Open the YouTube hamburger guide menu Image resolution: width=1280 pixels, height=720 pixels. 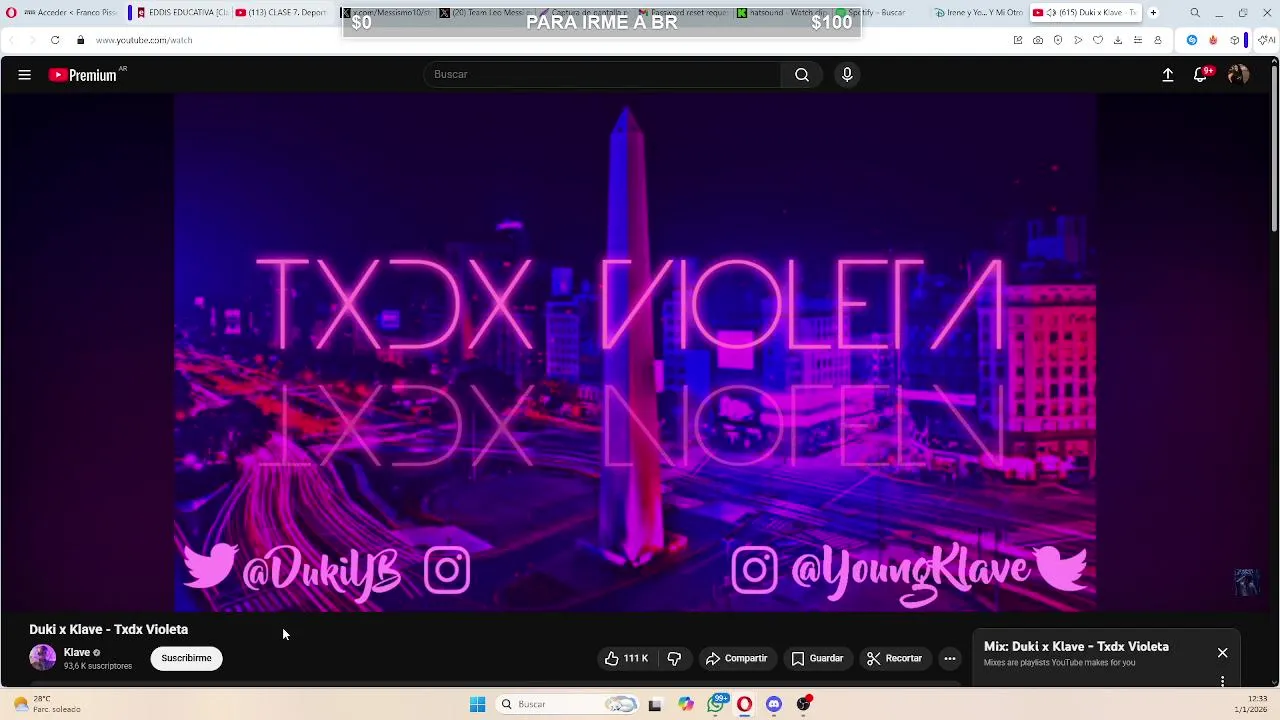coord(24,75)
